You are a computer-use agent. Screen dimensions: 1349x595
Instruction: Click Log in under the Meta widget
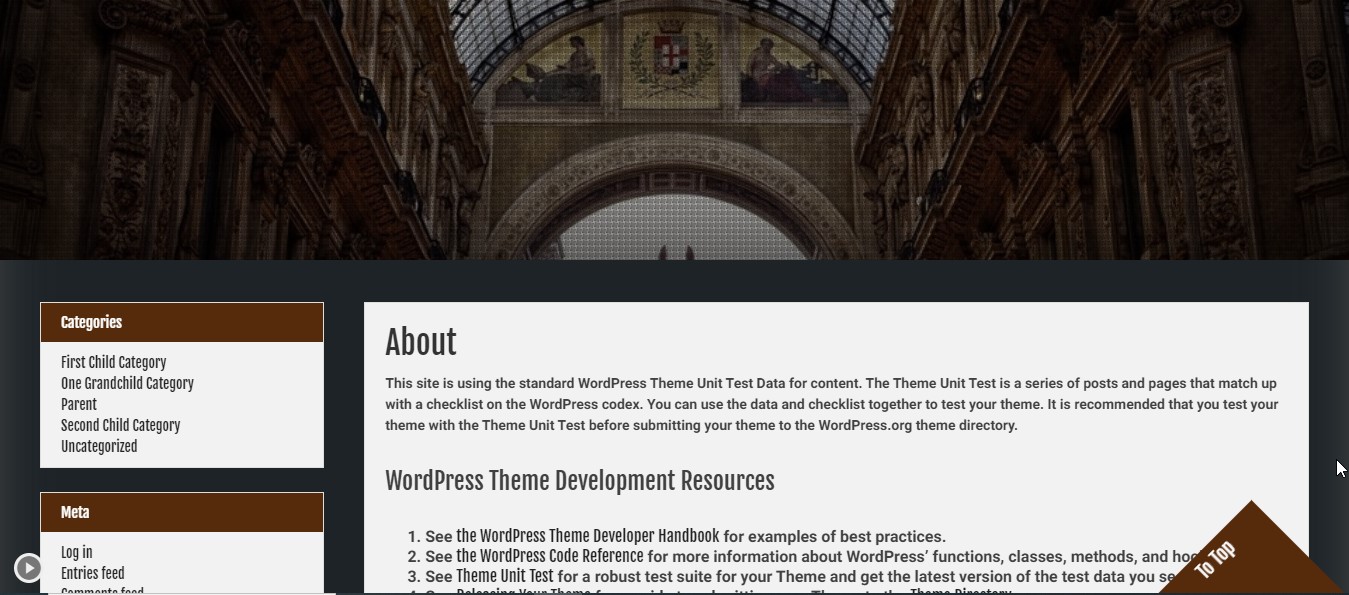click(76, 551)
